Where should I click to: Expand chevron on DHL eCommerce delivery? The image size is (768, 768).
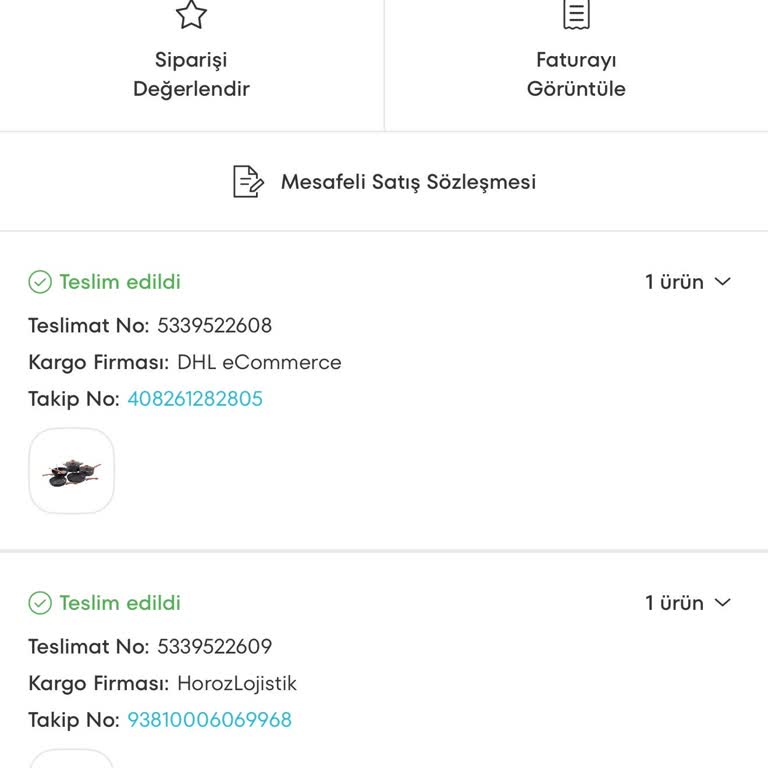[x=723, y=282]
